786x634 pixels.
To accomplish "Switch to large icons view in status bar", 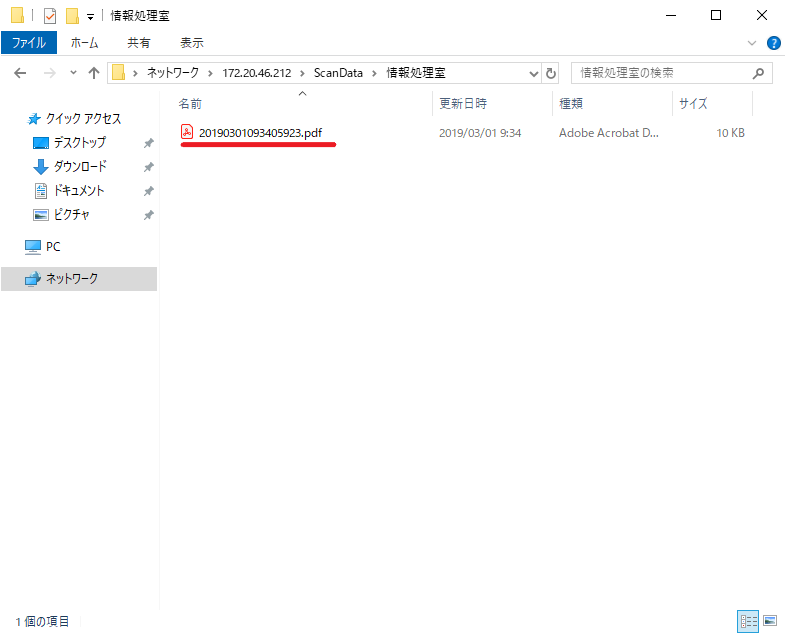I will click(770, 621).
